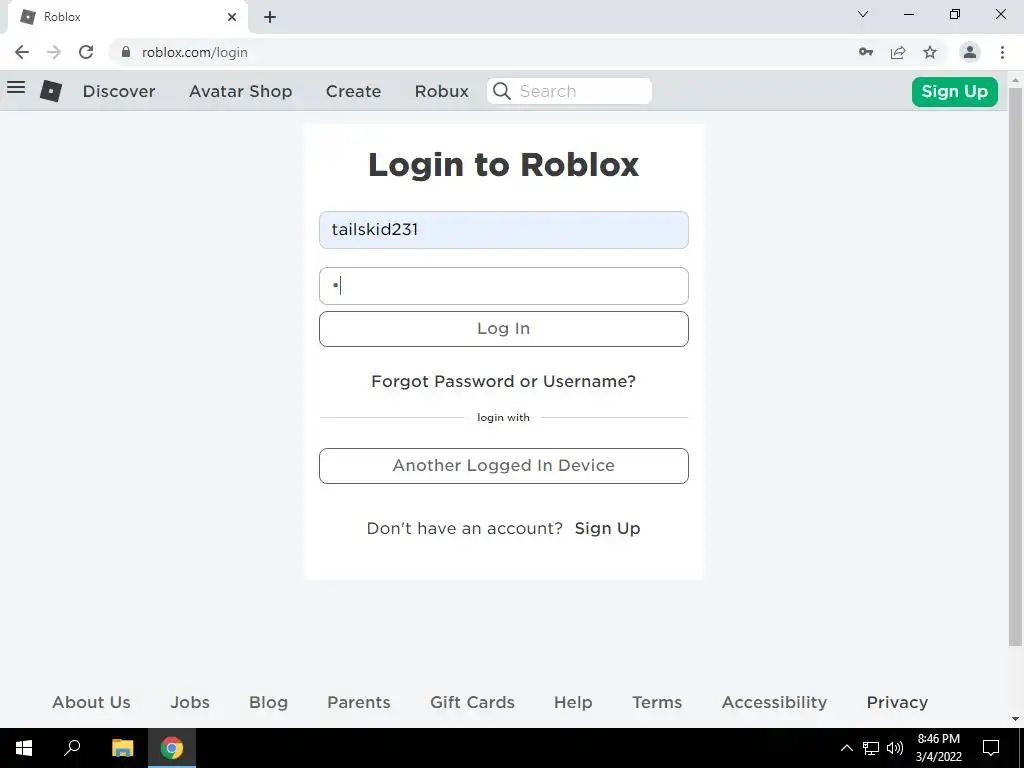
Task: Click the scrollbar up arrow
Action: coord(1016,79)
